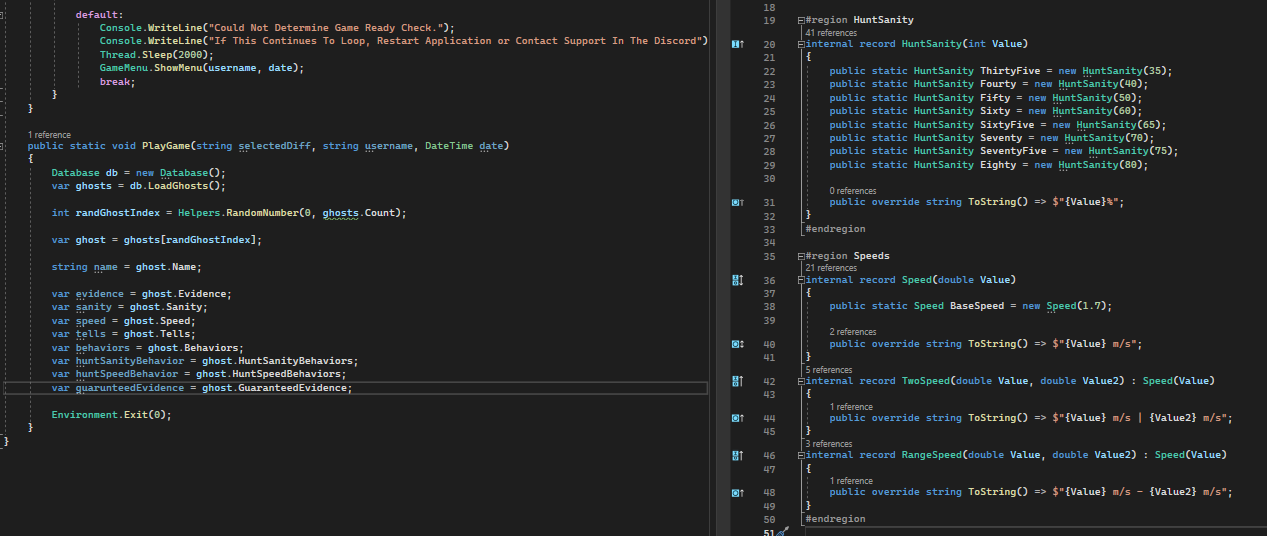
Task: Open the 3 references CodeLens above RangeSpeed
Action: (828, 444)
